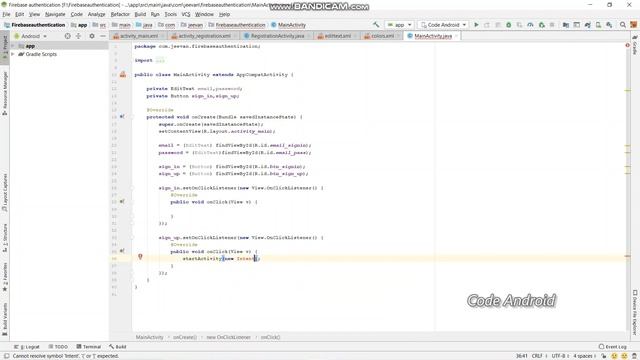Image resolution: width=640 pixels, height=360 pixels.
Task: Open the Logcat tool window
Action: tap(27, 347)
